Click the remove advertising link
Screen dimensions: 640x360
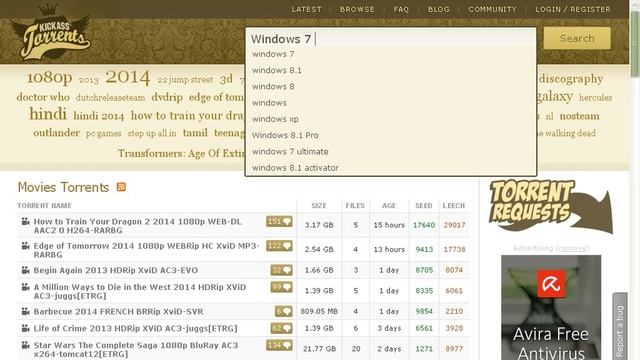pos(573,248)
